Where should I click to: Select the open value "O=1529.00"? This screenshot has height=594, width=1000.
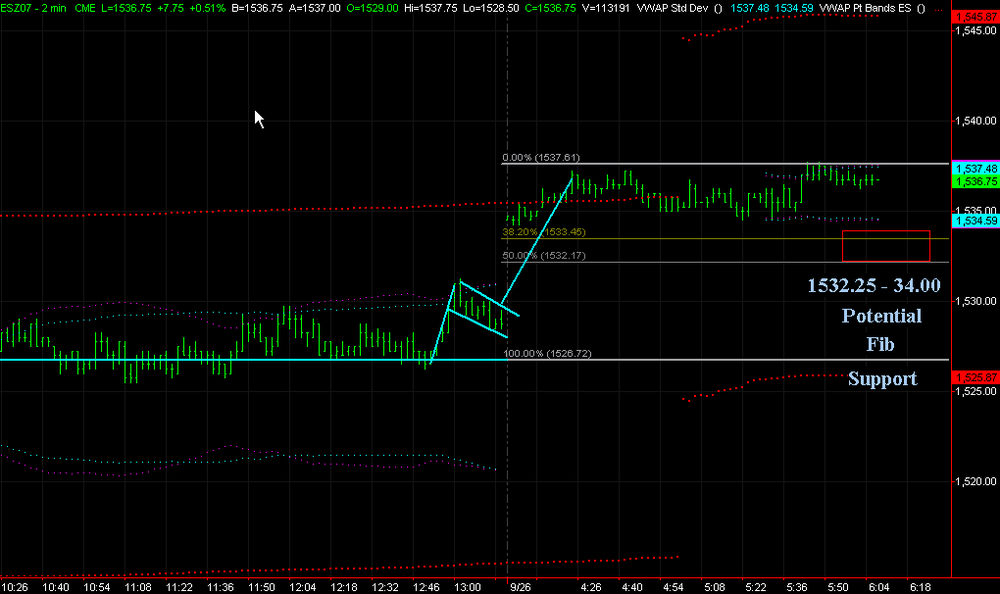click(x=372, y=8)
